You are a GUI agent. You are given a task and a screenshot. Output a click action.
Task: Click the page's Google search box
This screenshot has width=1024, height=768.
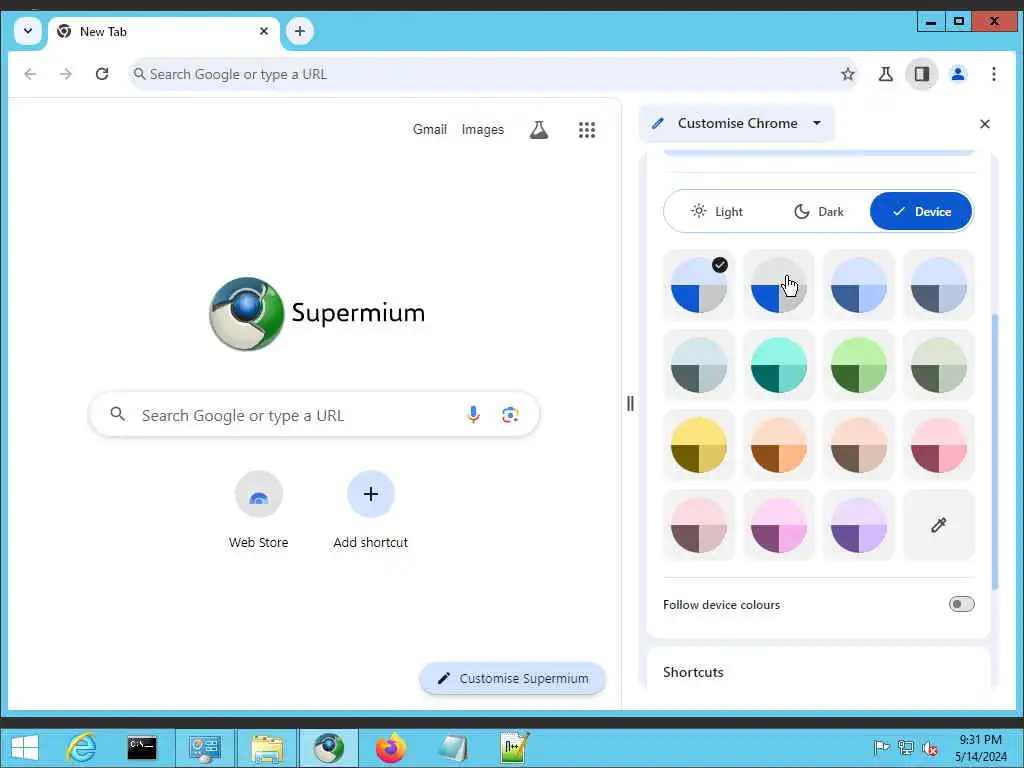314,415
